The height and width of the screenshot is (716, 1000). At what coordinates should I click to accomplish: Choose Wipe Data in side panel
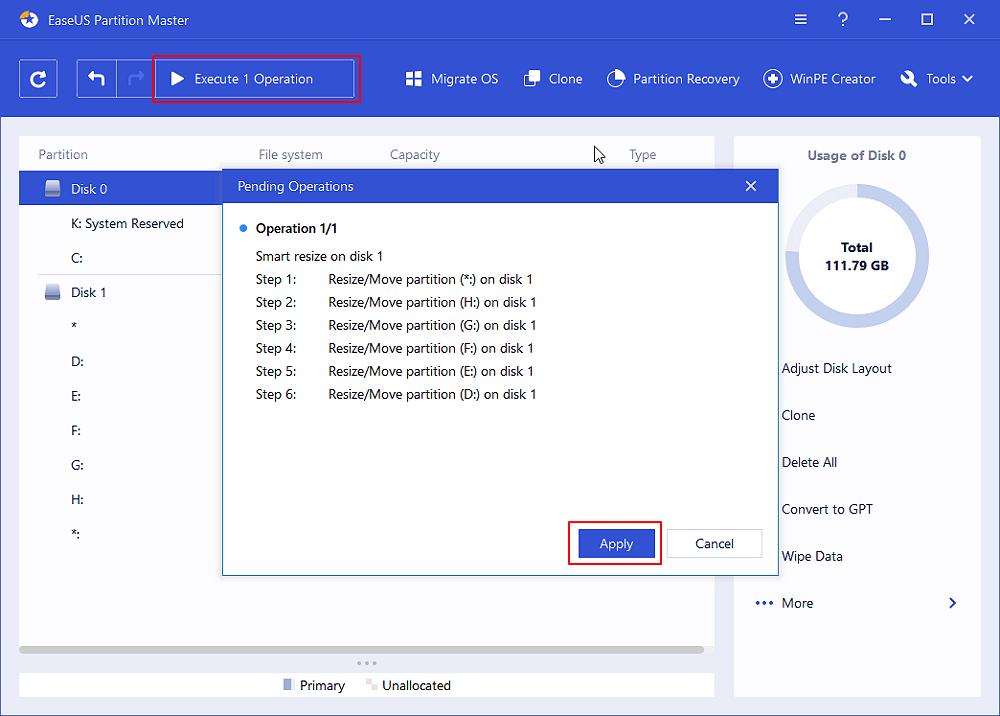click(812, 557)
